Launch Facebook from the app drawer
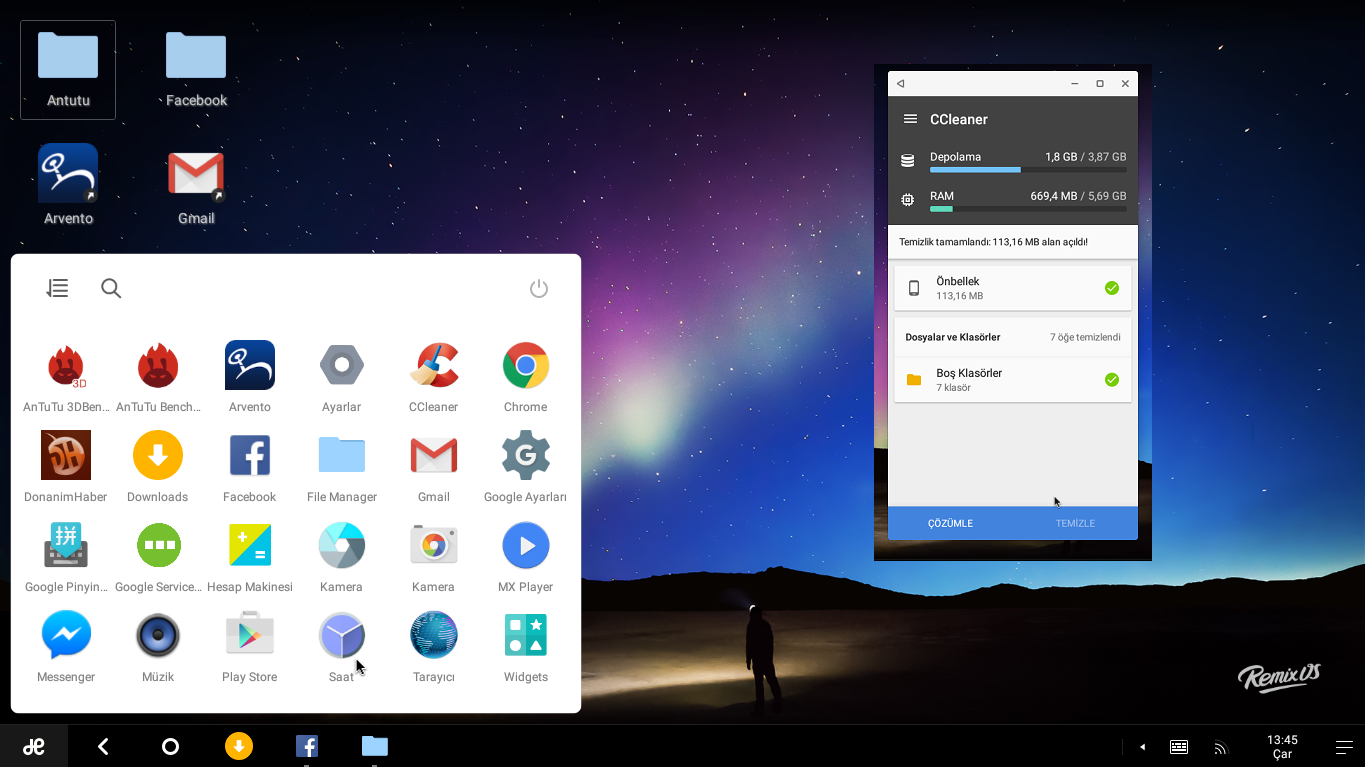This screenshot has height=767, width=1365. (x=250, y=466)
